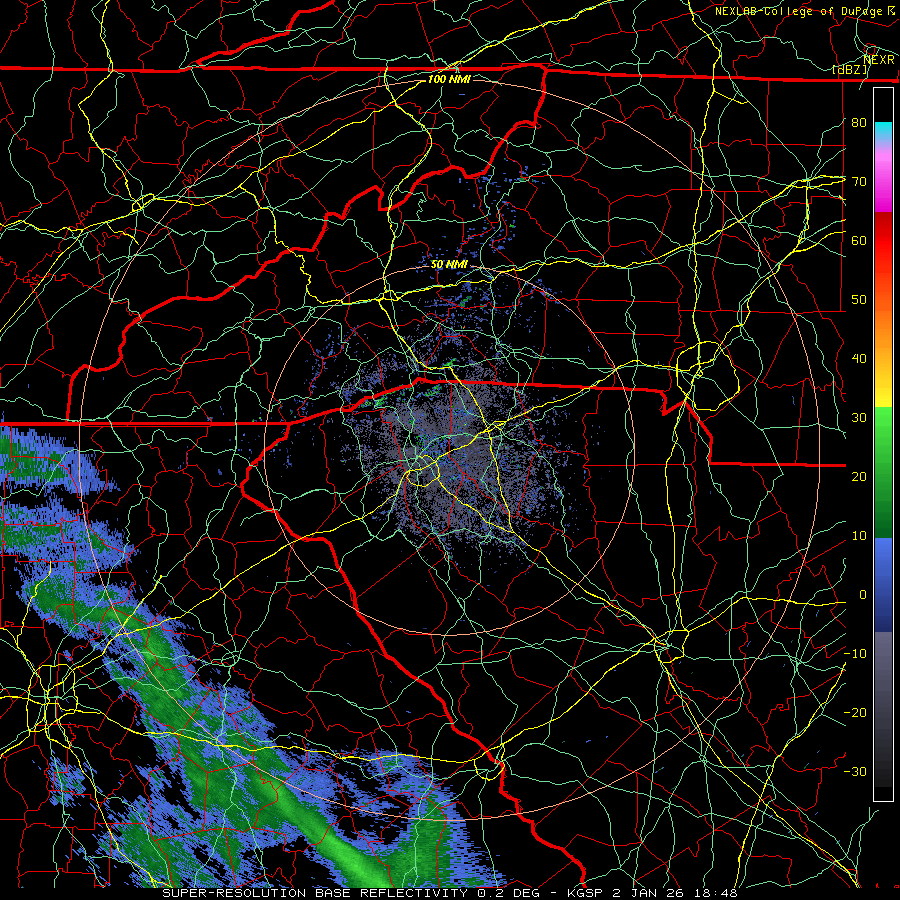Click the 40 value on dBZ scale
The height and width of the screenshot is (900, 900).
click(859, 359)
